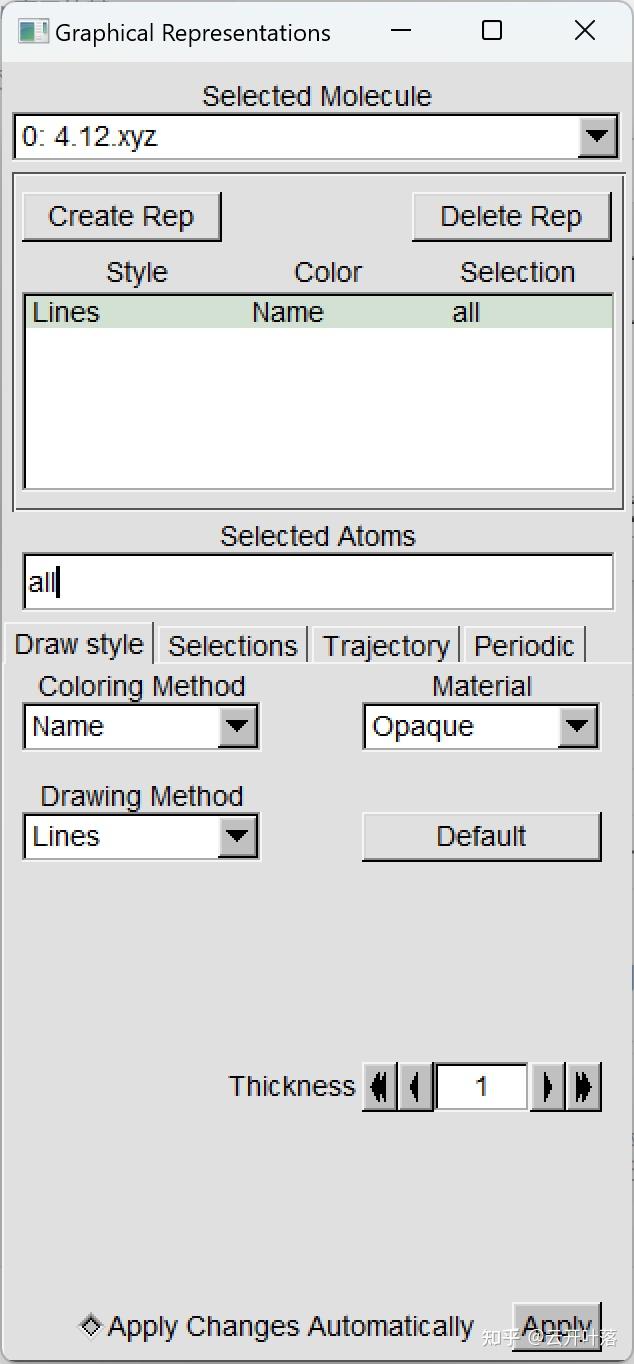Decrease Thickness to minimum with double-left arrow

click(x=379, y=1086)
